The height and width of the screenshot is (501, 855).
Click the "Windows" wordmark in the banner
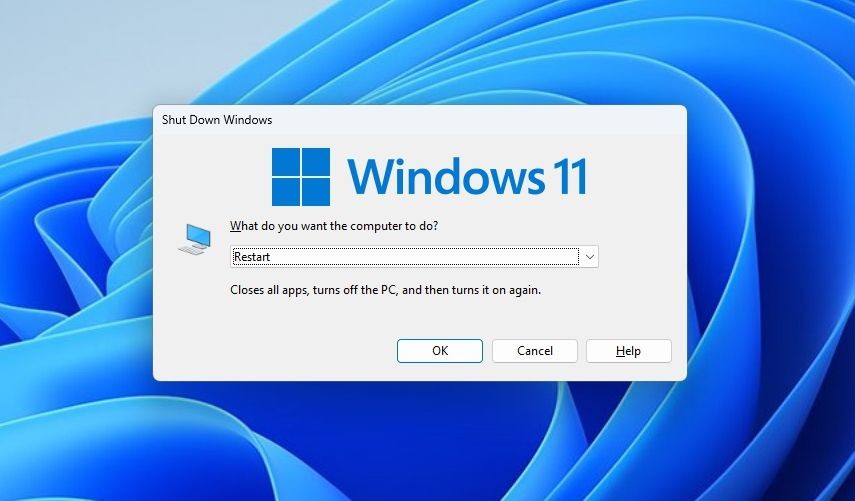(445, 176)
